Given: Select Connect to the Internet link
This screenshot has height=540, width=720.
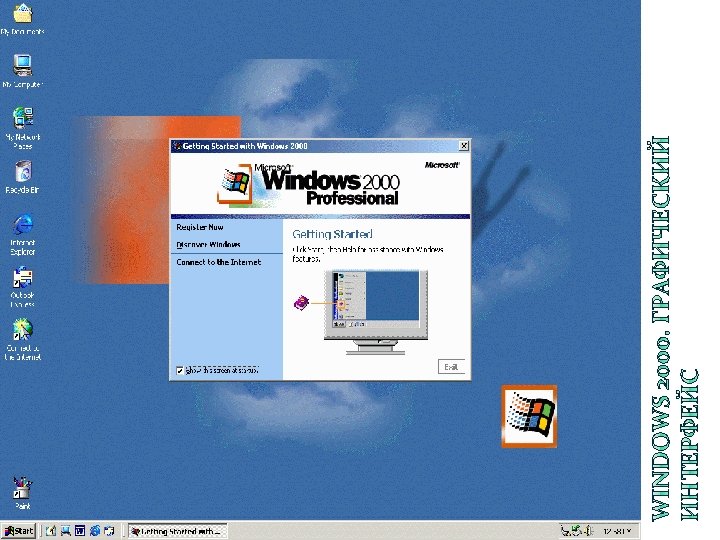Looking at the screenshot, I should pos(219,262).
